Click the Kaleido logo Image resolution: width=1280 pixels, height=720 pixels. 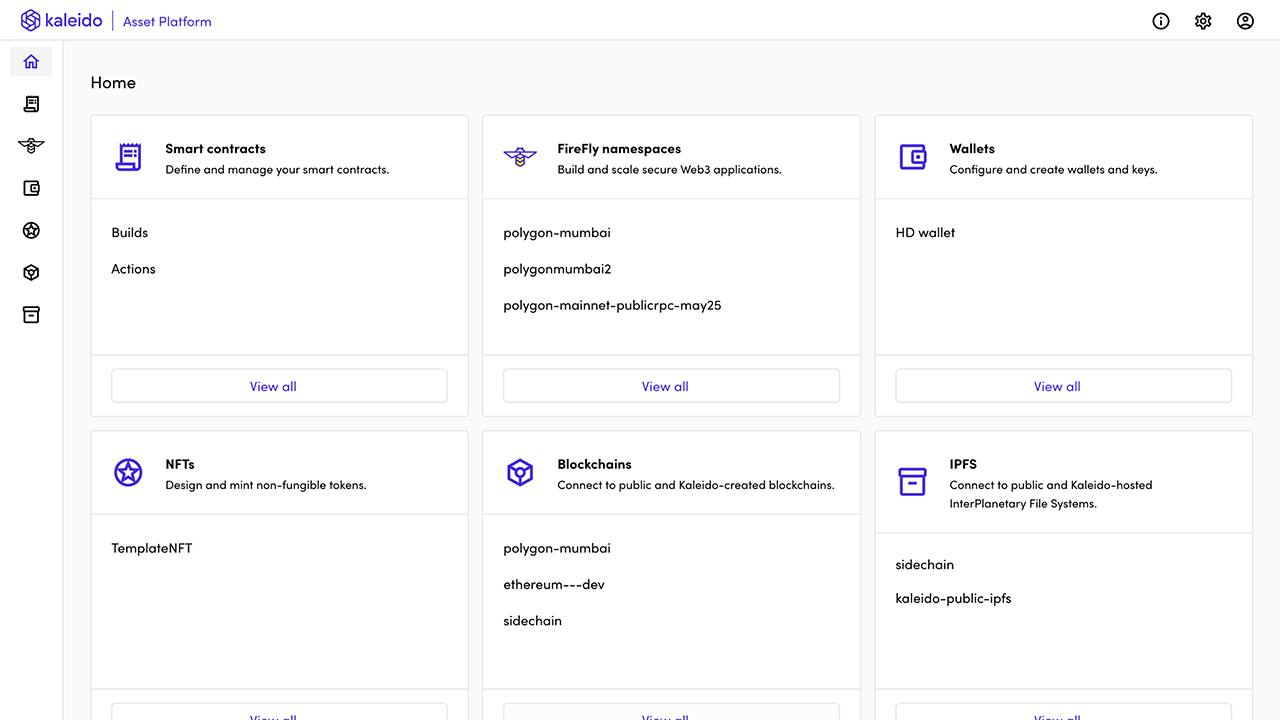coord(61,21)
